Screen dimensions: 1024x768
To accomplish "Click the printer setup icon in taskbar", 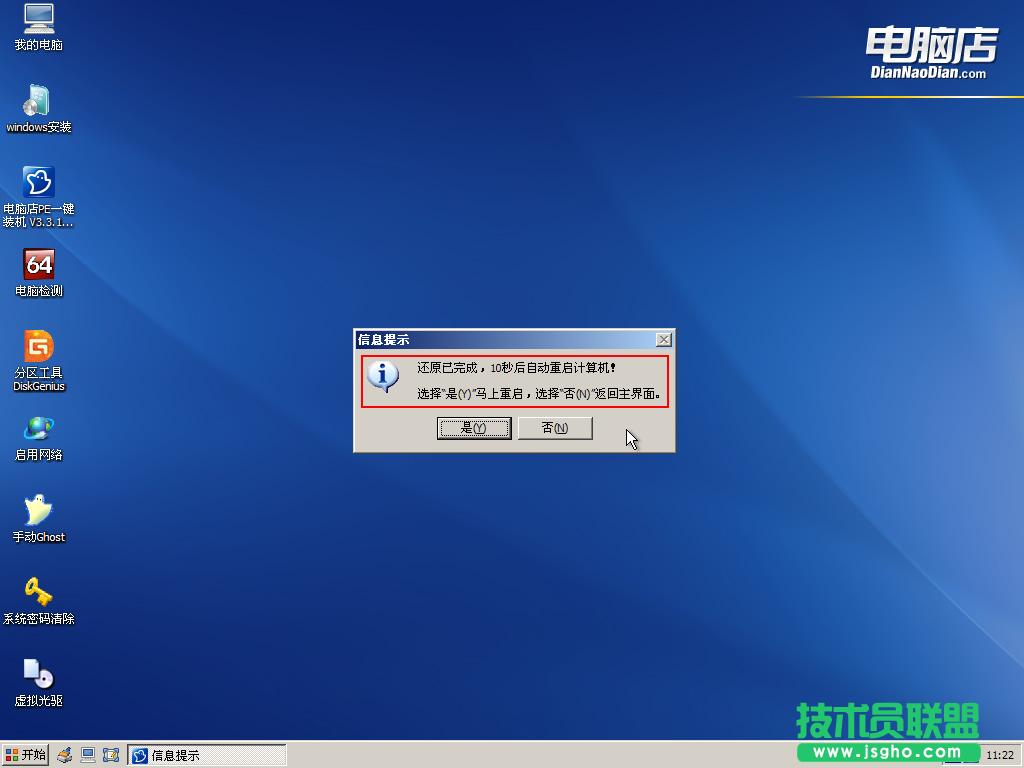I will pyautogui.click(x=62, y=755).
